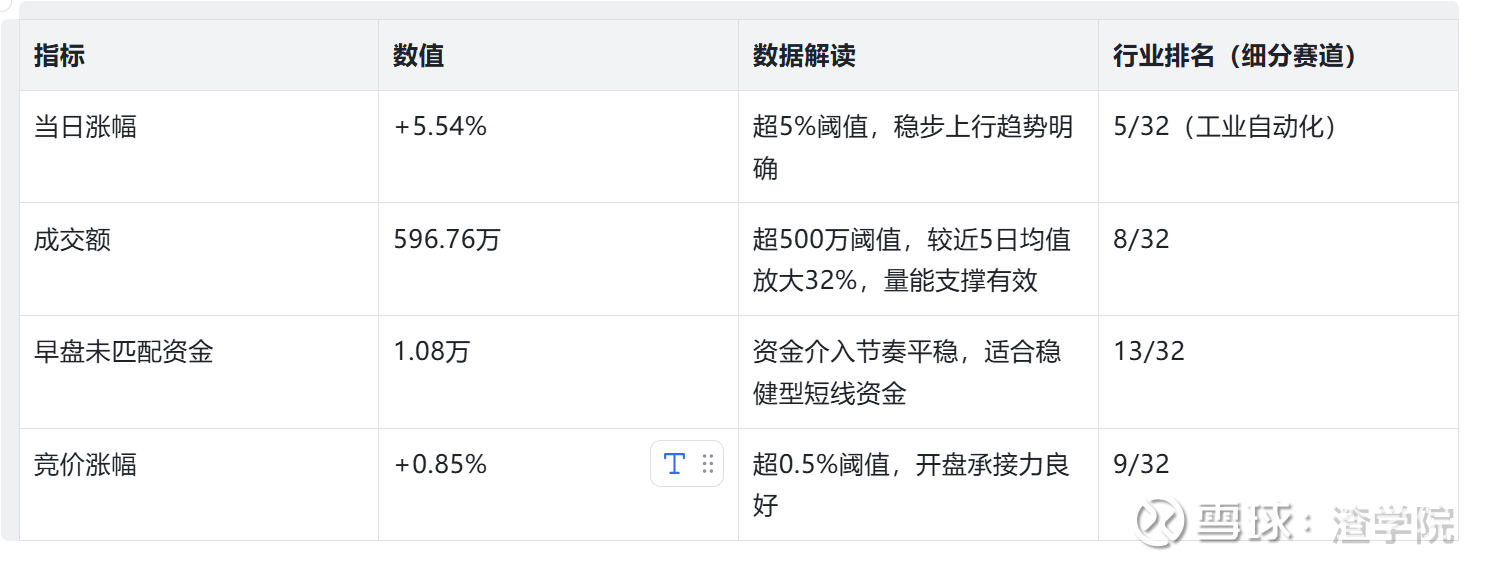Click the blue T text format icon
1498x570 pixels.
[x=674, y=464]
